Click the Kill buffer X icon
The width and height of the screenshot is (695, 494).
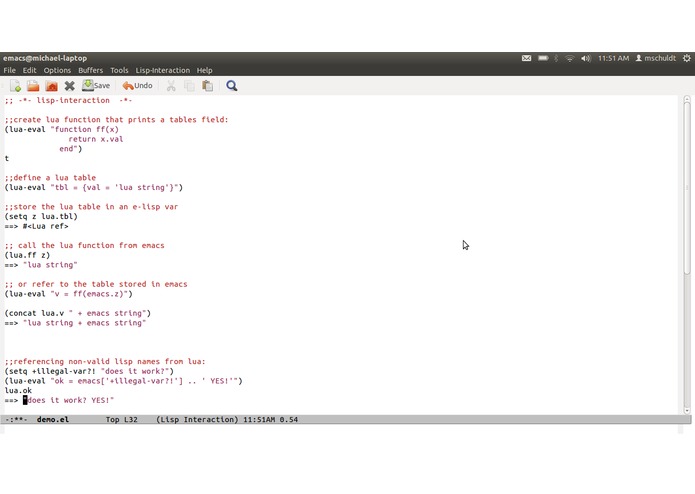pyautogui.click(x=70, y=86)
